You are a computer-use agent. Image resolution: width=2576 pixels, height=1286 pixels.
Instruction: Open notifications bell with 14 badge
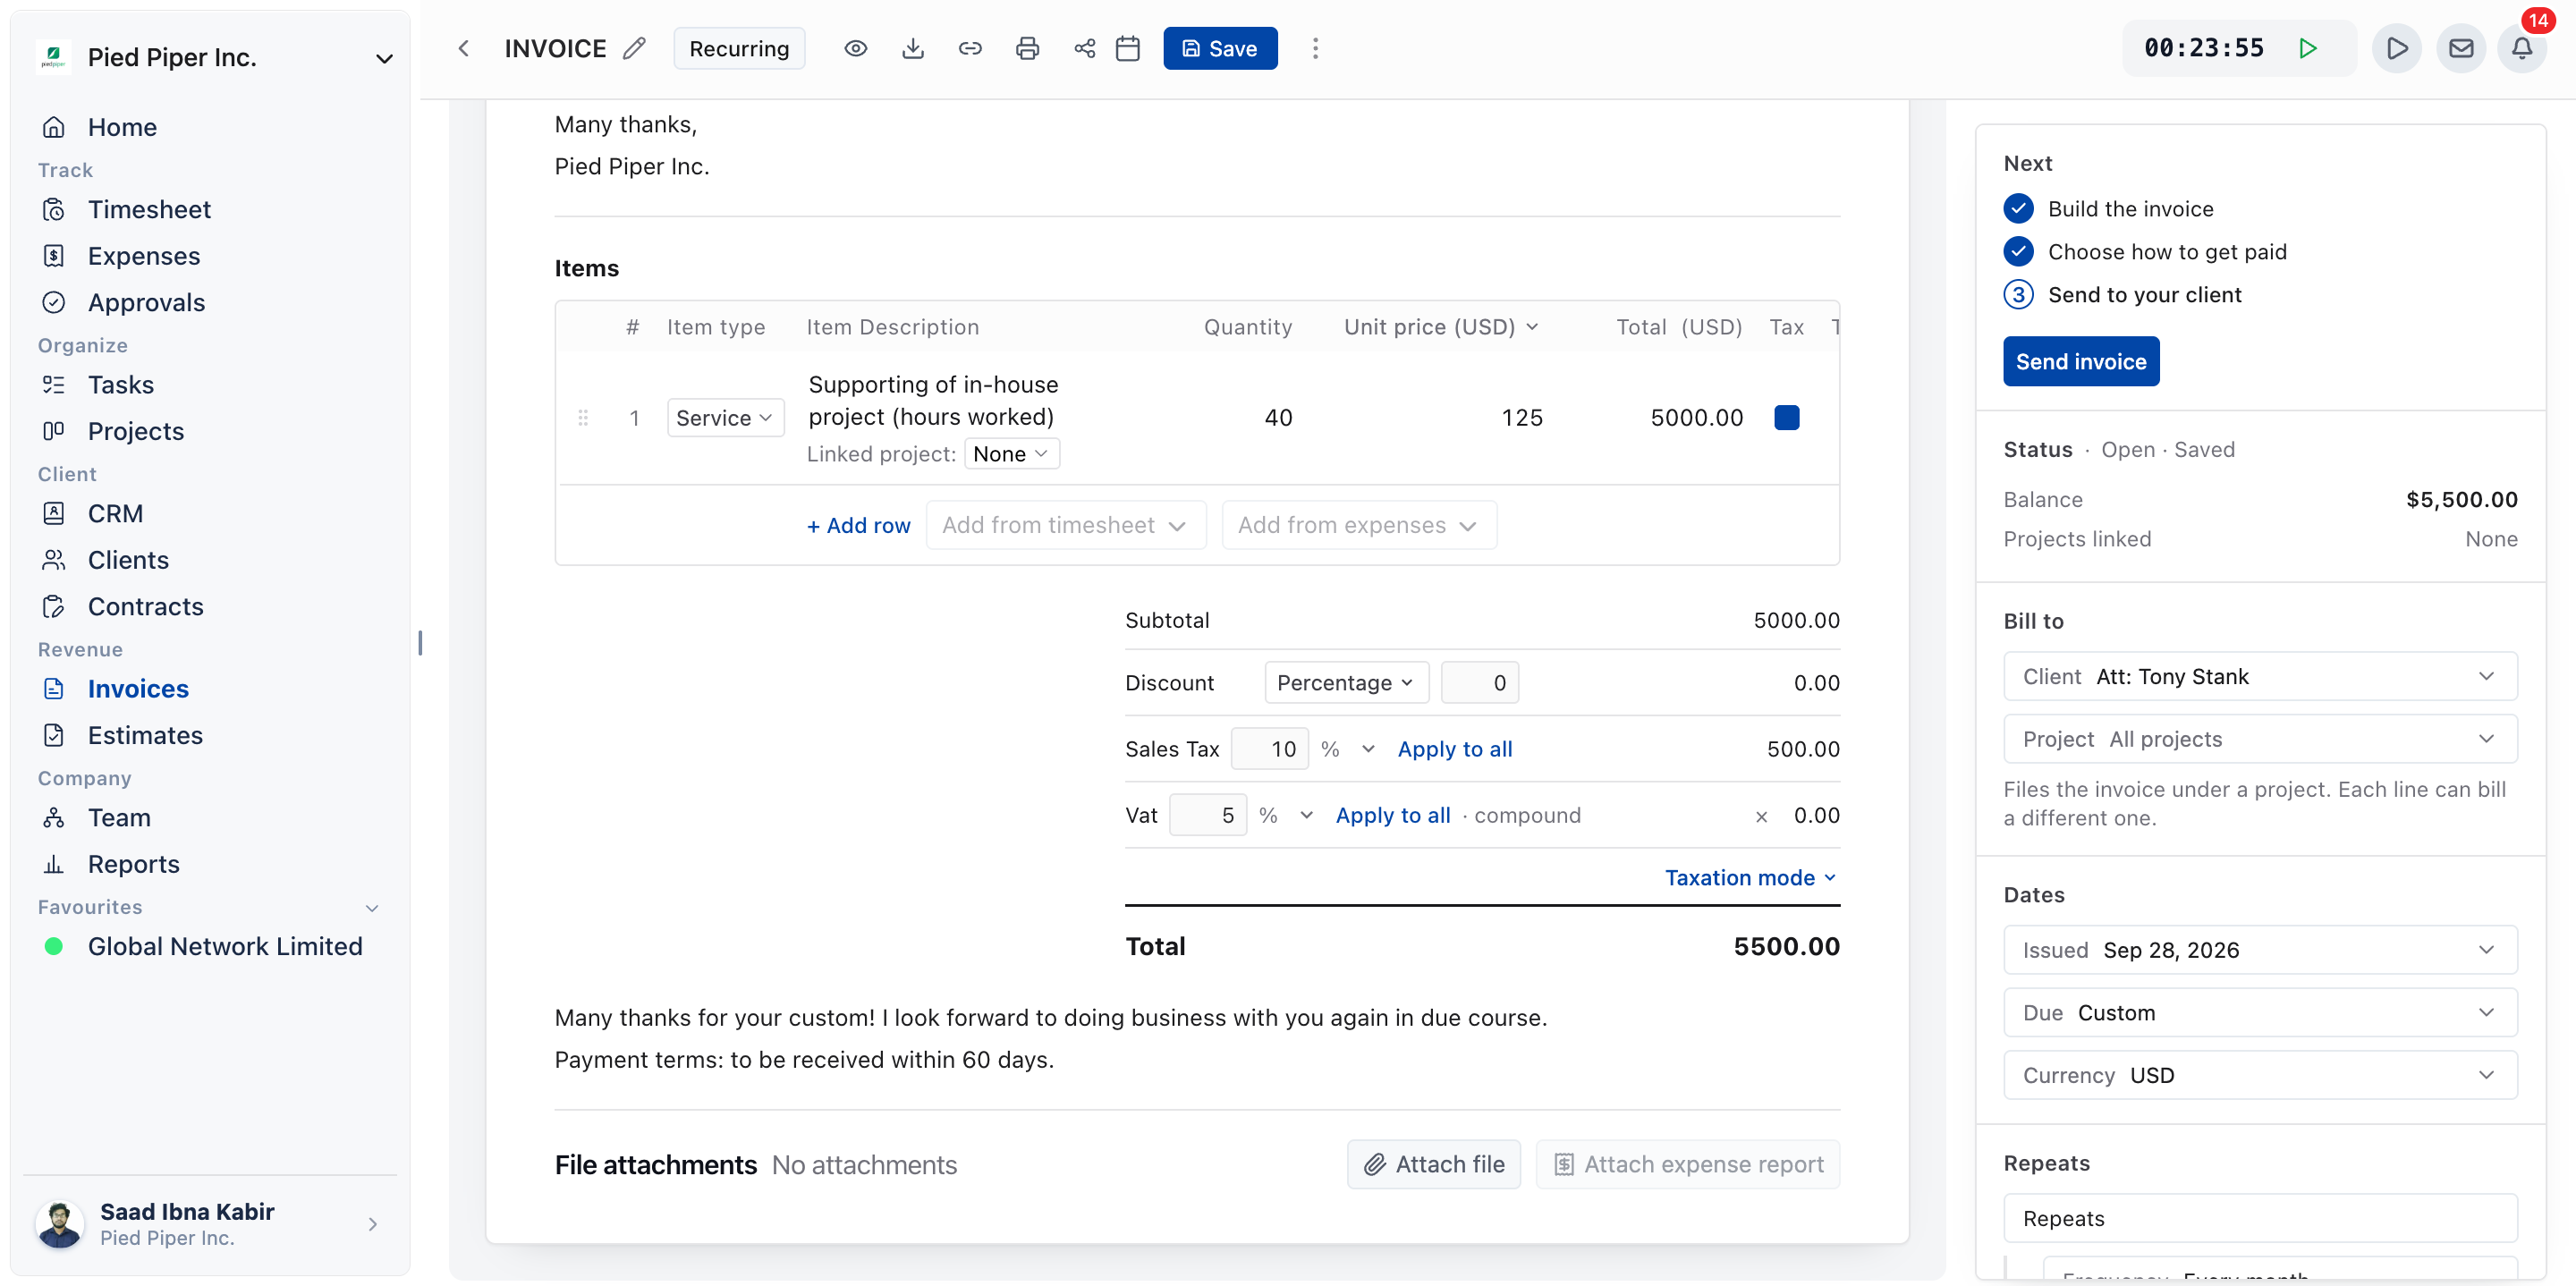pos(2522,48)
